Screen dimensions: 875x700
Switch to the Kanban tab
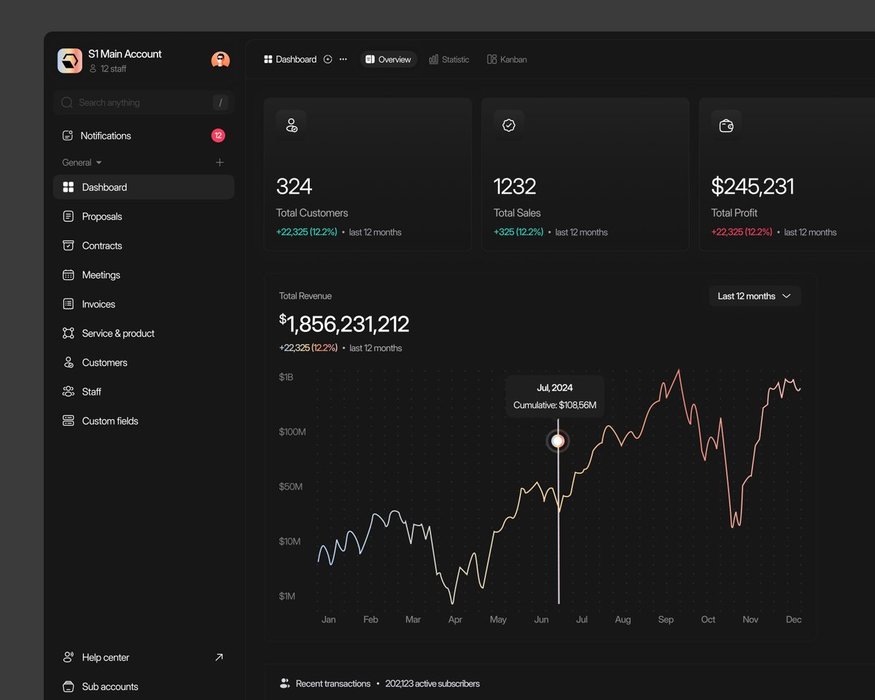point(507,60)
